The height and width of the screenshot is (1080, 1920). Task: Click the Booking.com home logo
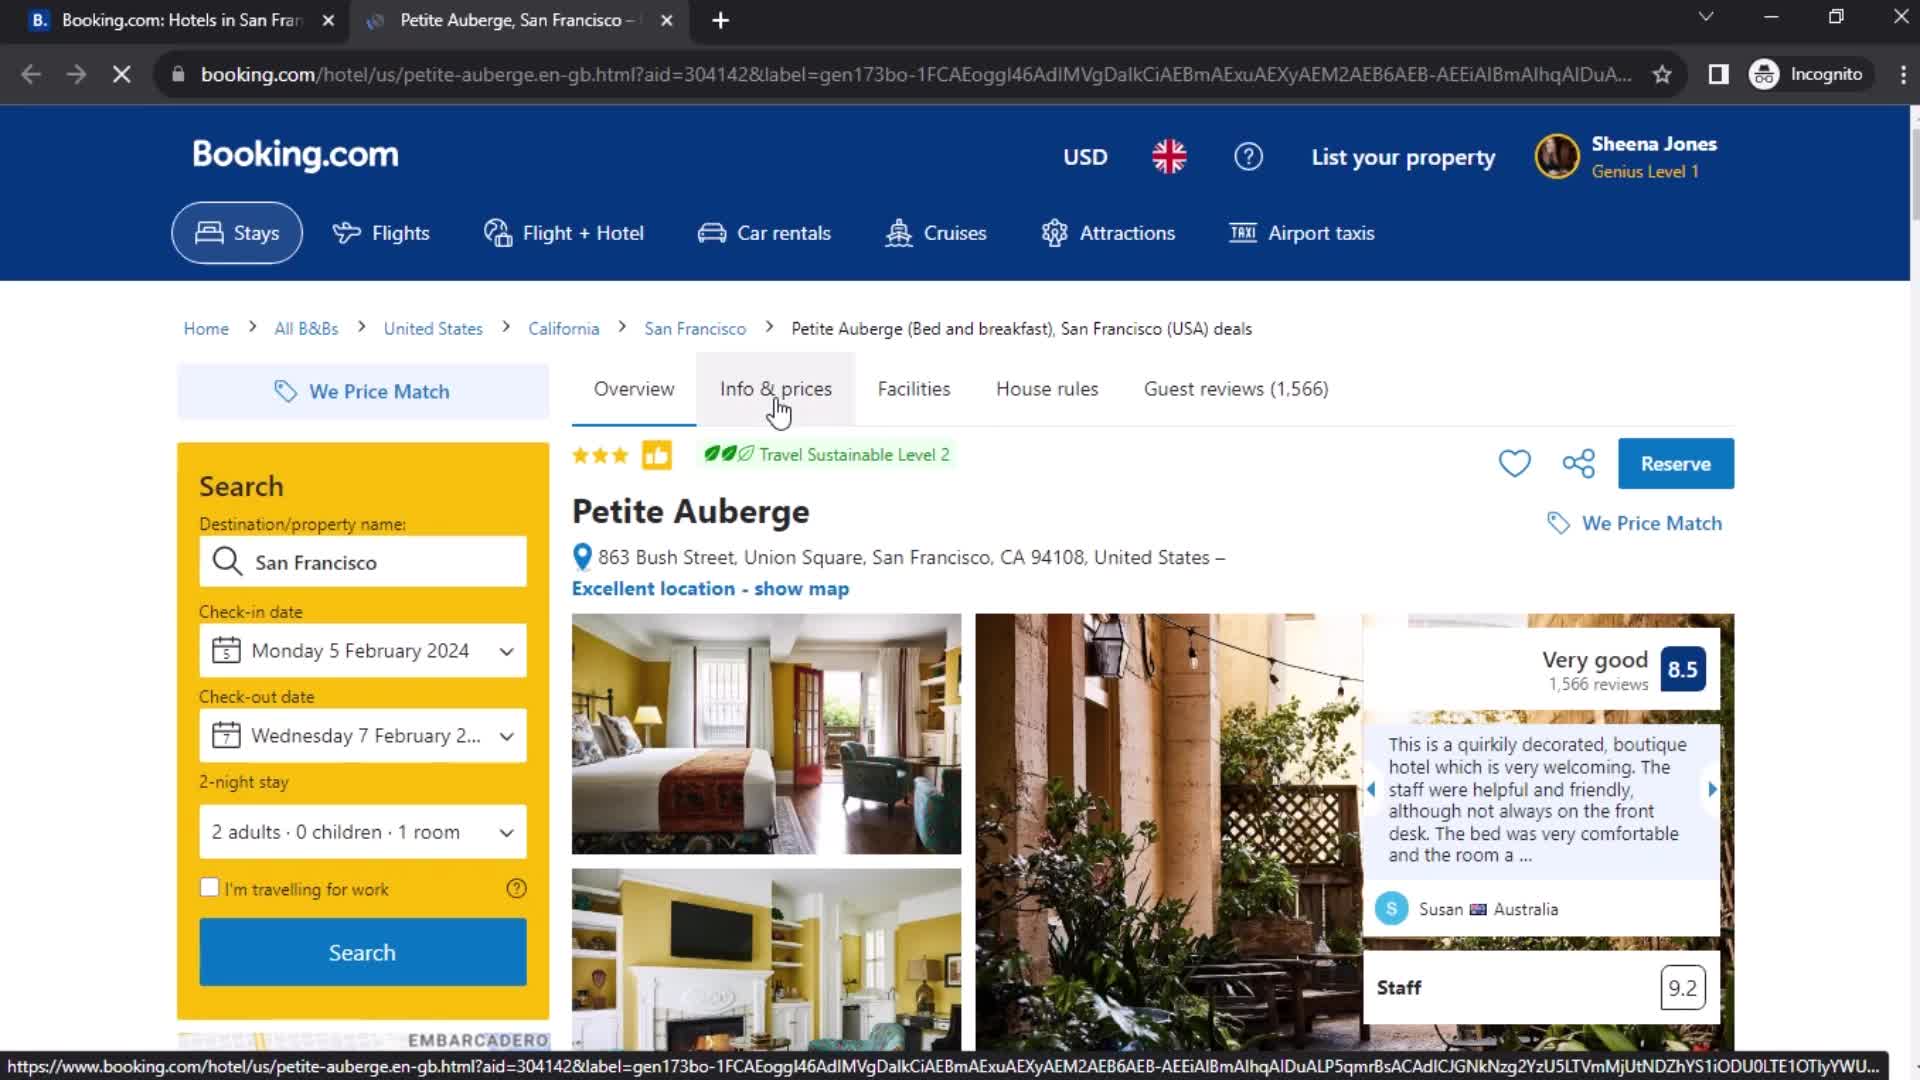coord(294,154)
